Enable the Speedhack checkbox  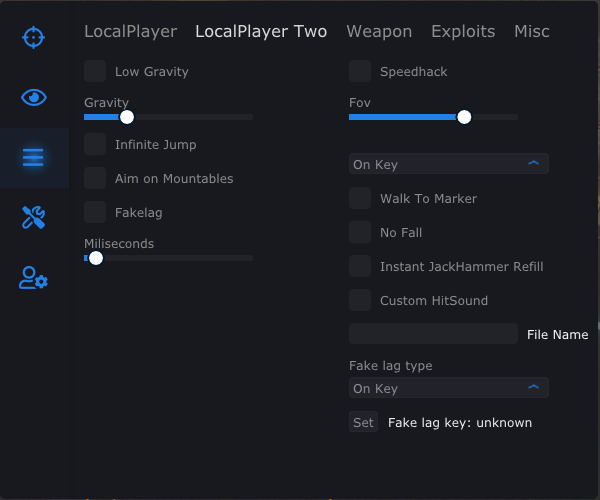360,71
